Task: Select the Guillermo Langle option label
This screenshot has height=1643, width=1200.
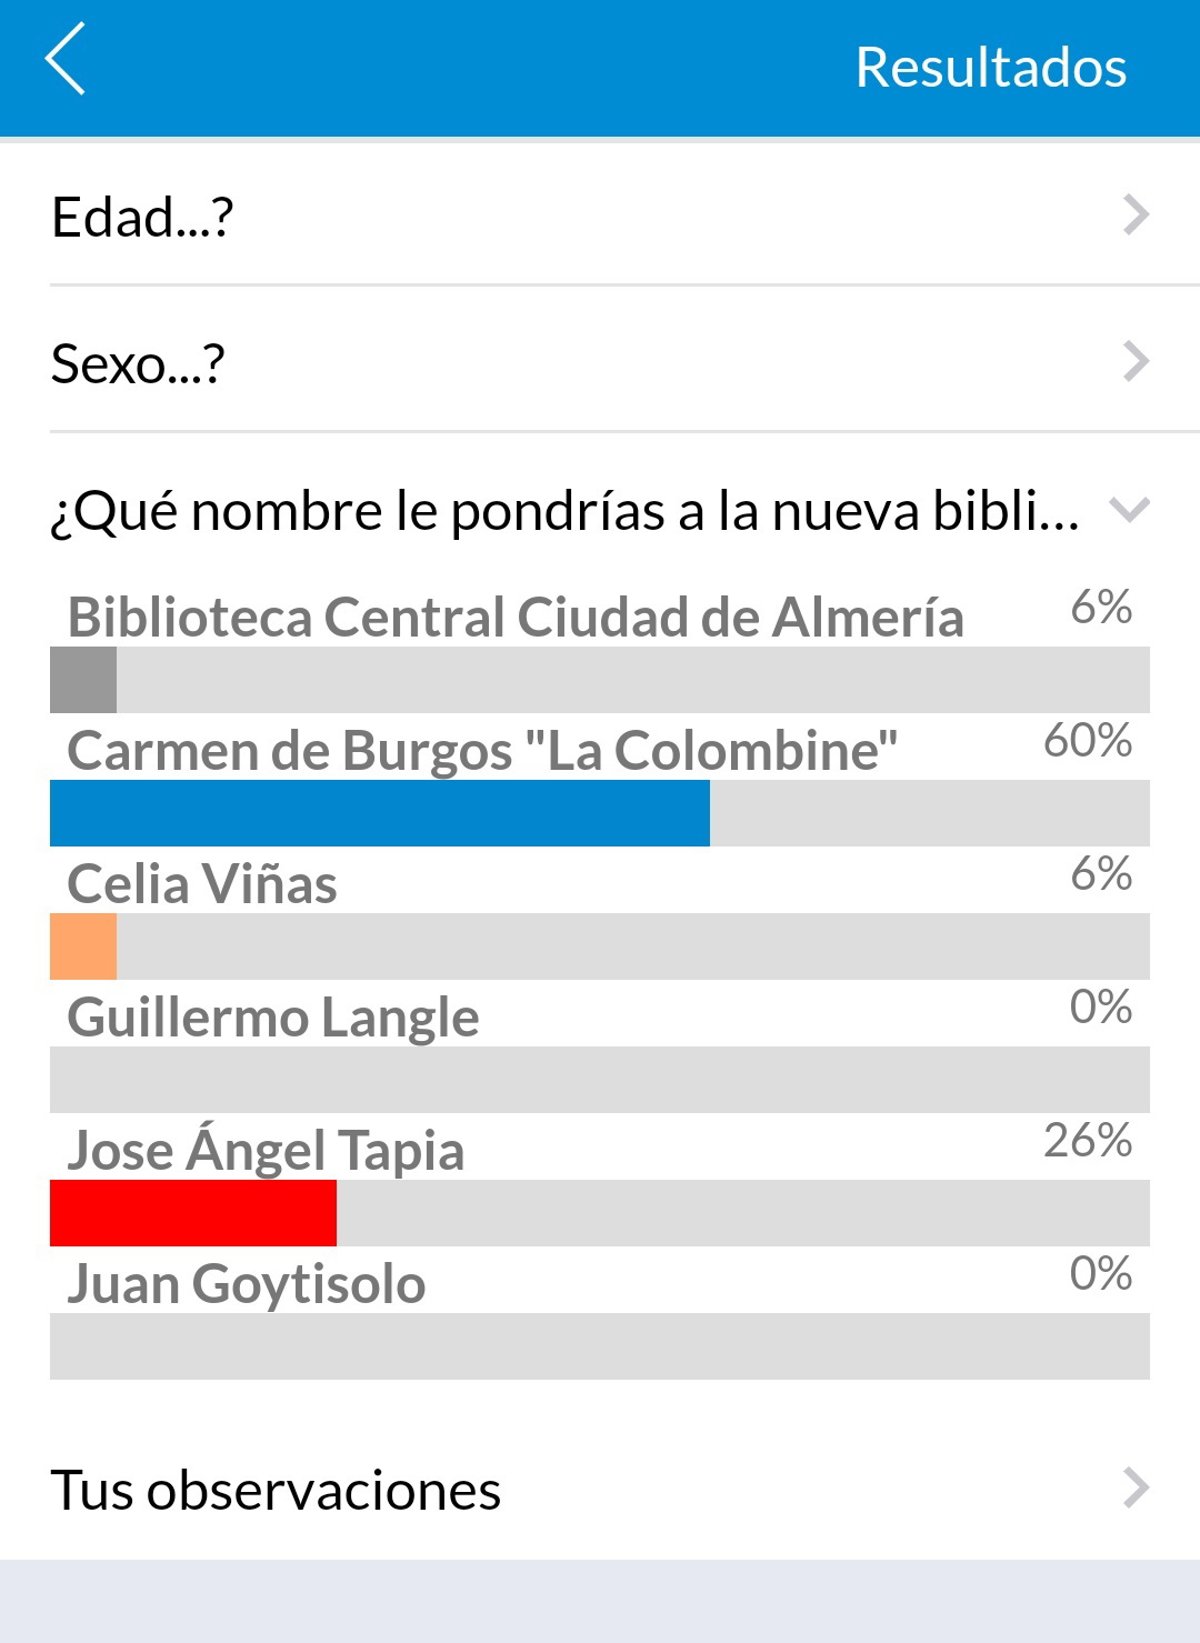Action: (273, 1017)
